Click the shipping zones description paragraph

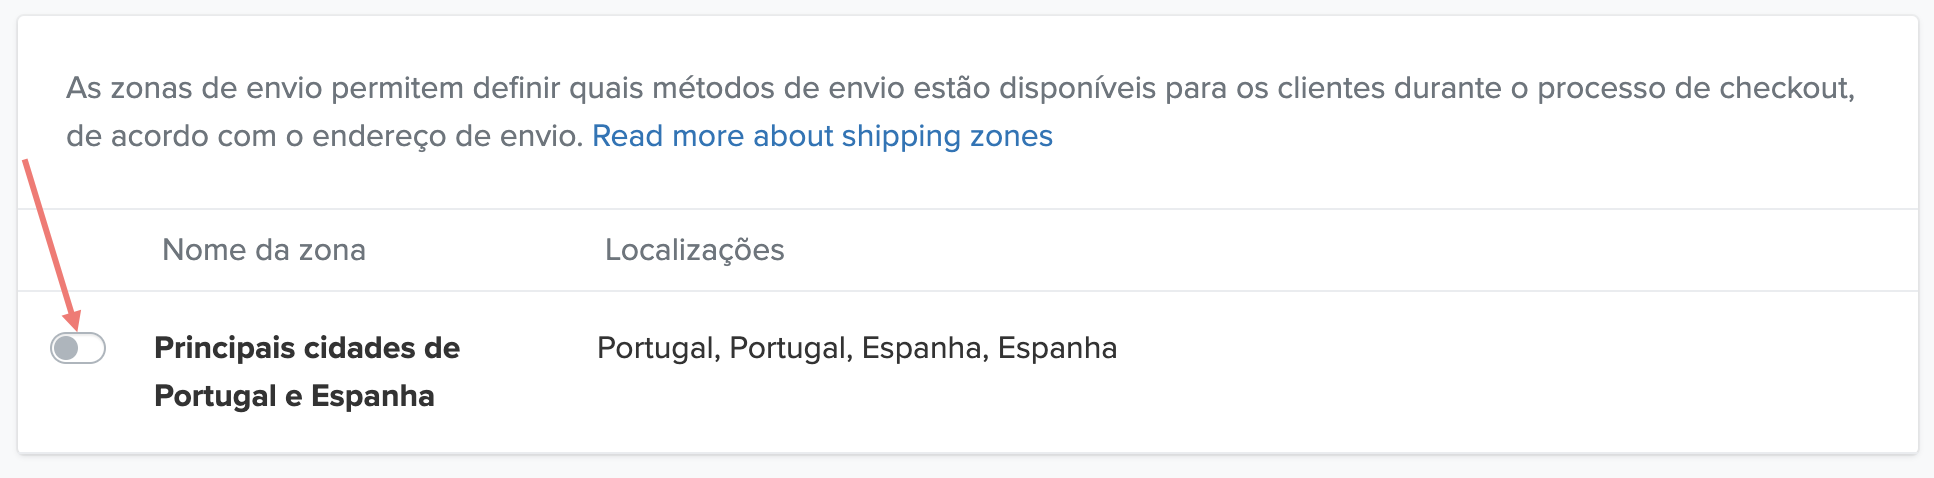tap(960, 88)
